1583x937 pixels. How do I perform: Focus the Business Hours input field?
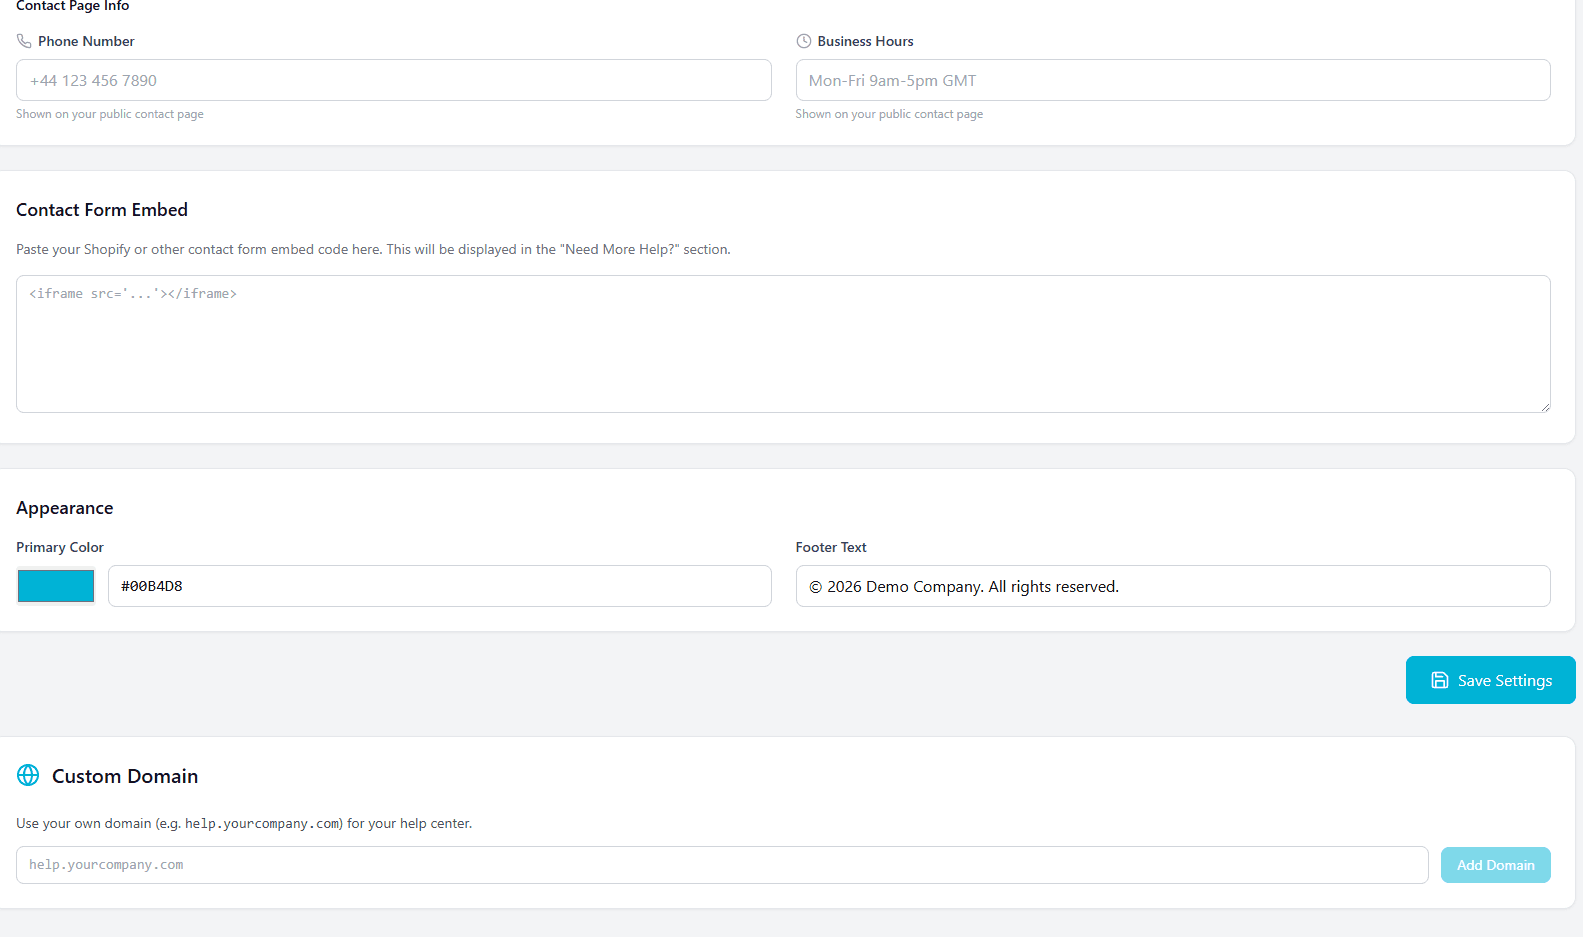coord(1172,80)
